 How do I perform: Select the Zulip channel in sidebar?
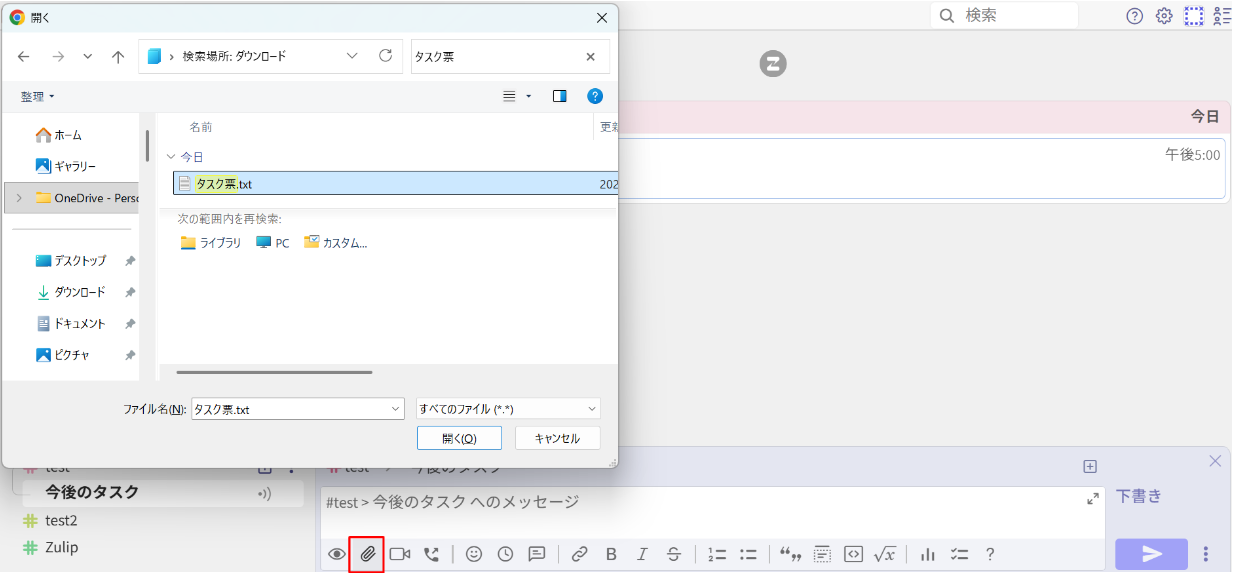coord(62,547)
